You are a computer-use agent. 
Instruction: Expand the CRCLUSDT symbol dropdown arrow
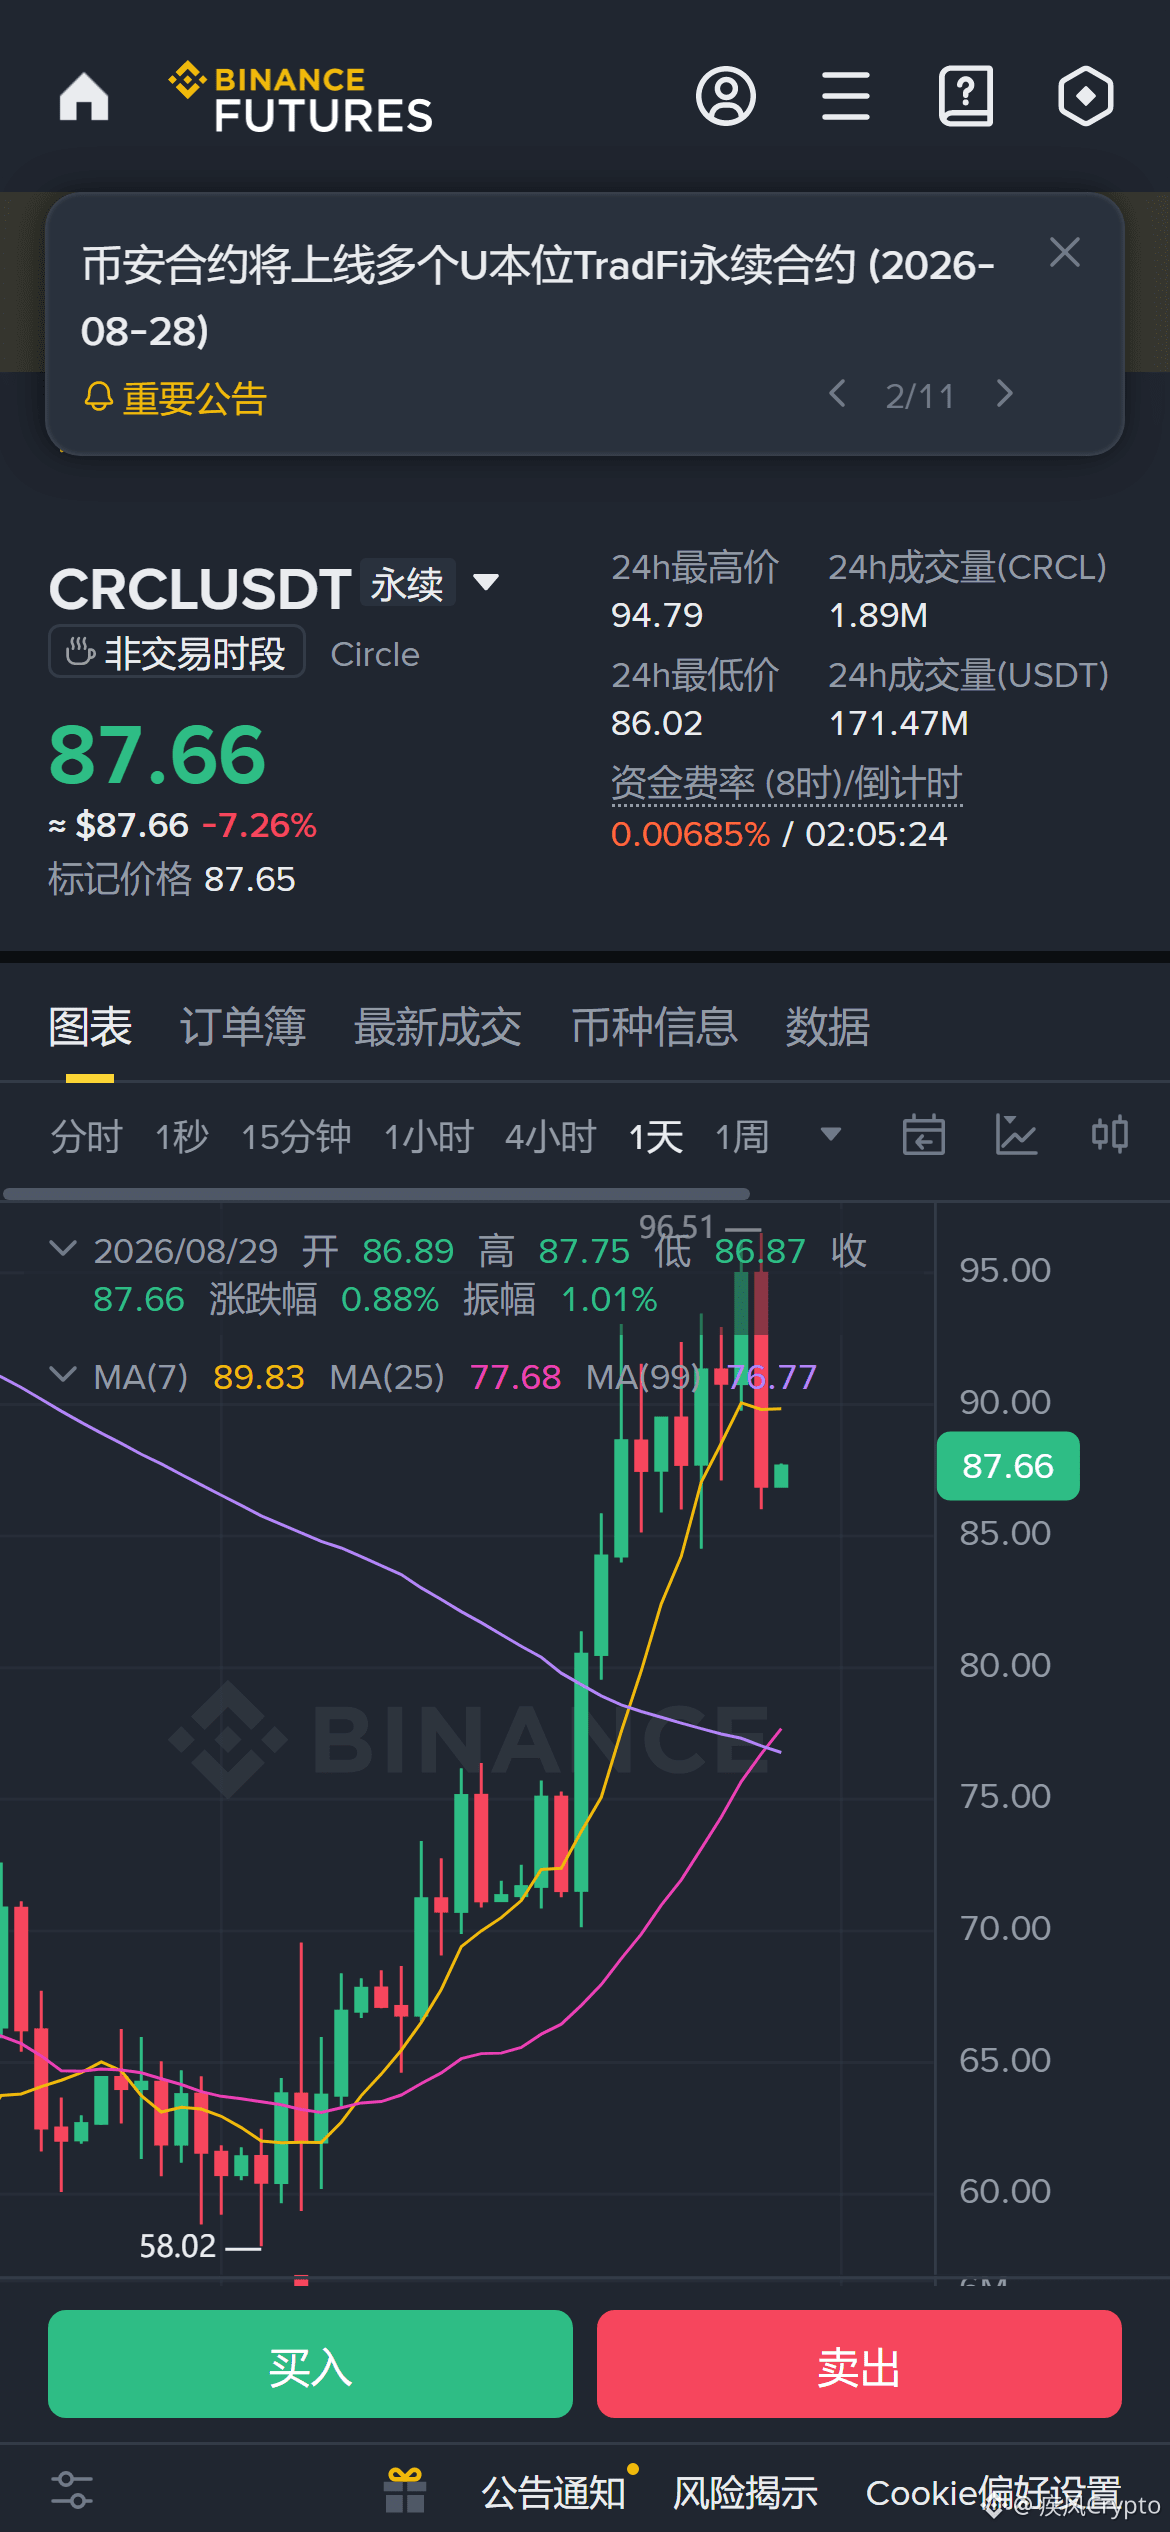[486, 582]
